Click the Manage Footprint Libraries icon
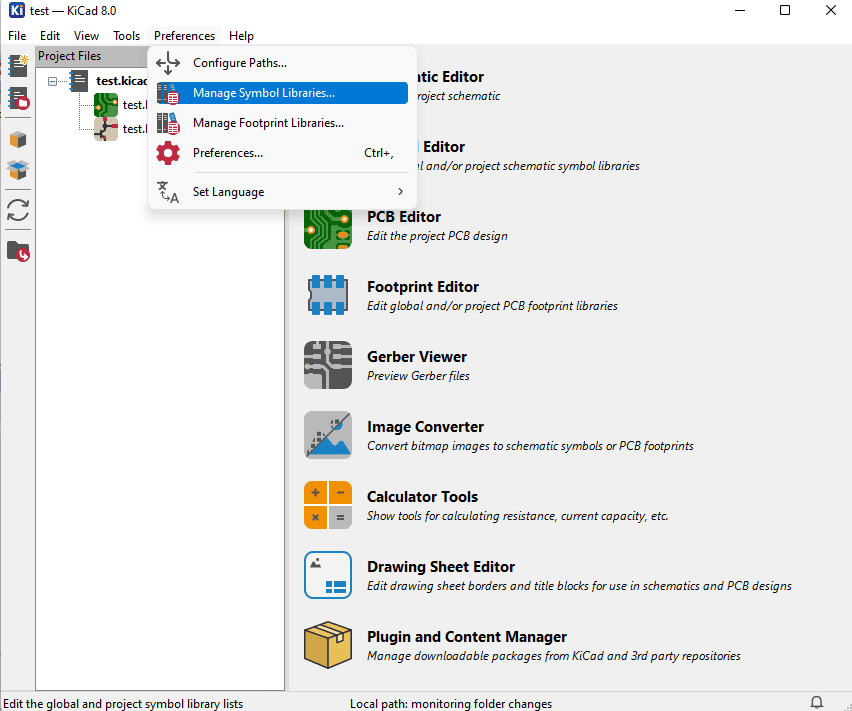The width and height of the screenshot is (852, 711). 168,123
